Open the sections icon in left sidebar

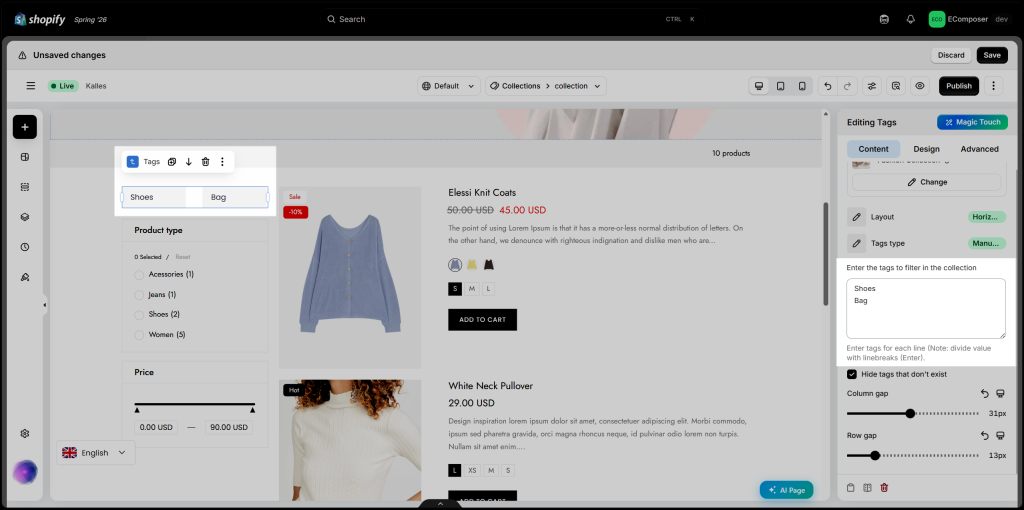click(25, 187)
